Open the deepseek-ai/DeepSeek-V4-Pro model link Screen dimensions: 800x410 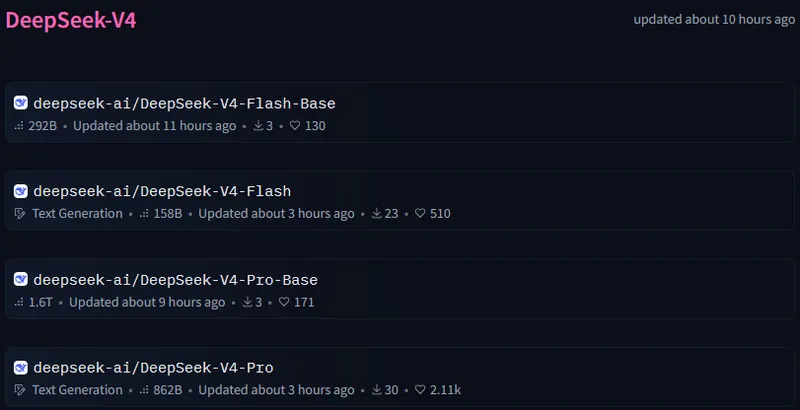point(153,368)
